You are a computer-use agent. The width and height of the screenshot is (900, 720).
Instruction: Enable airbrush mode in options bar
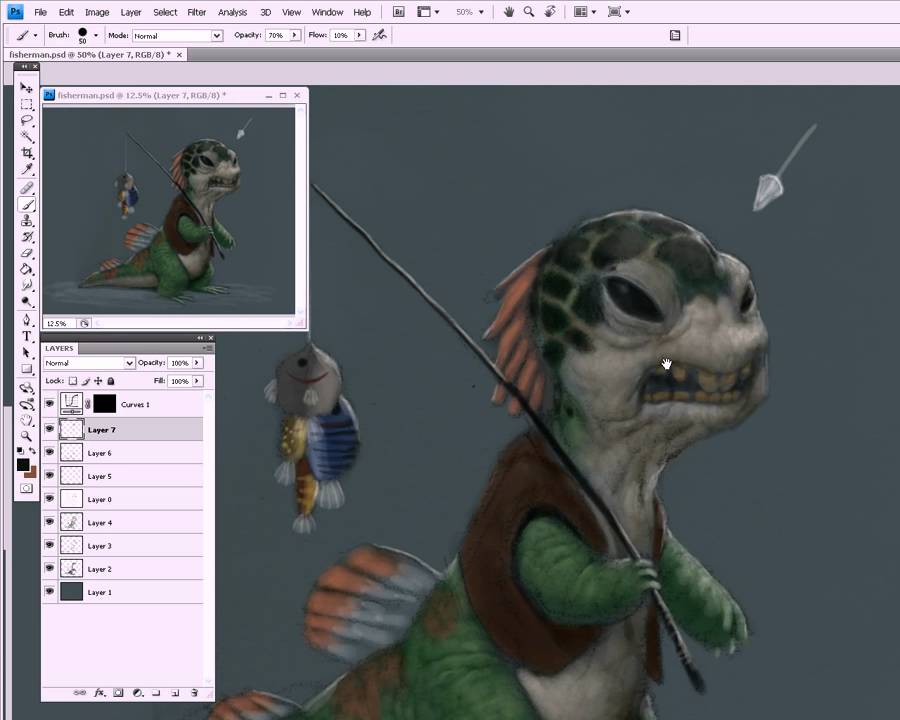tap(379, 35)
